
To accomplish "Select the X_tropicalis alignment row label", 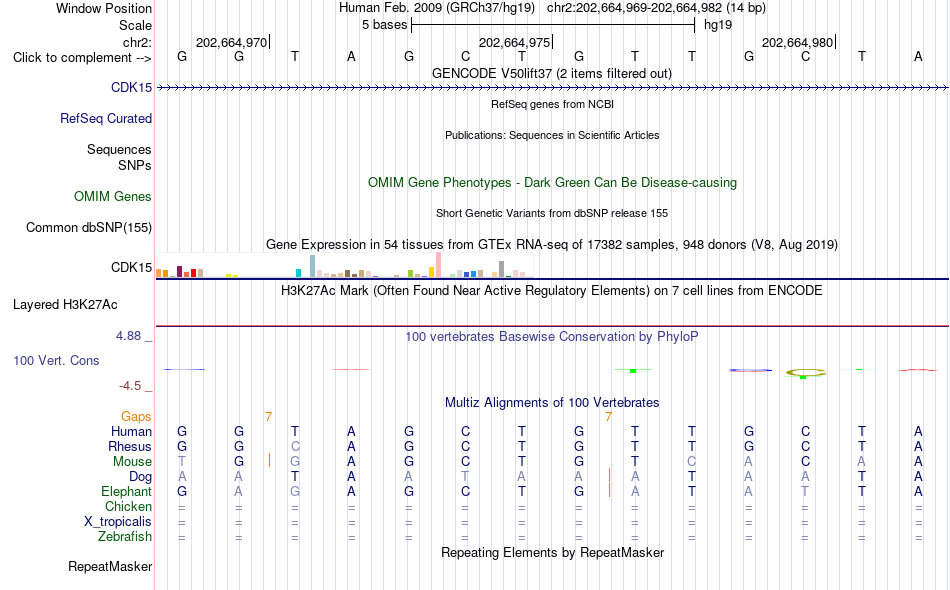I will click(118, 522).
